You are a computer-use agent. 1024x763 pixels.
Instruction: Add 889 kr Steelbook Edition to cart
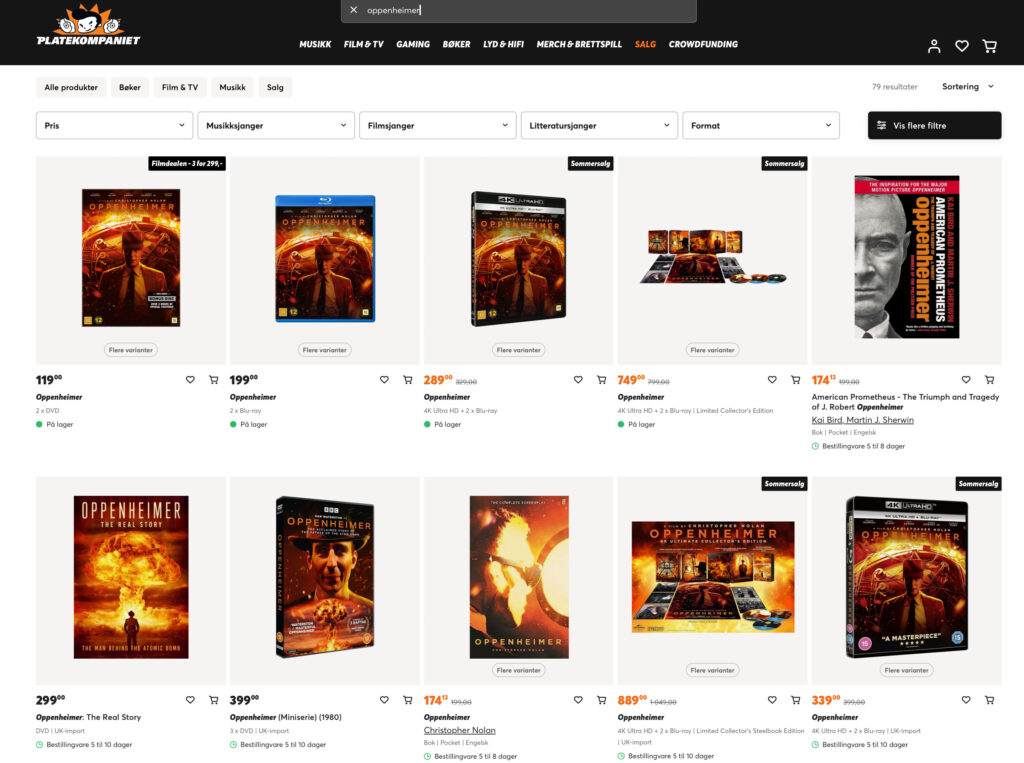(x=795, y=700)
